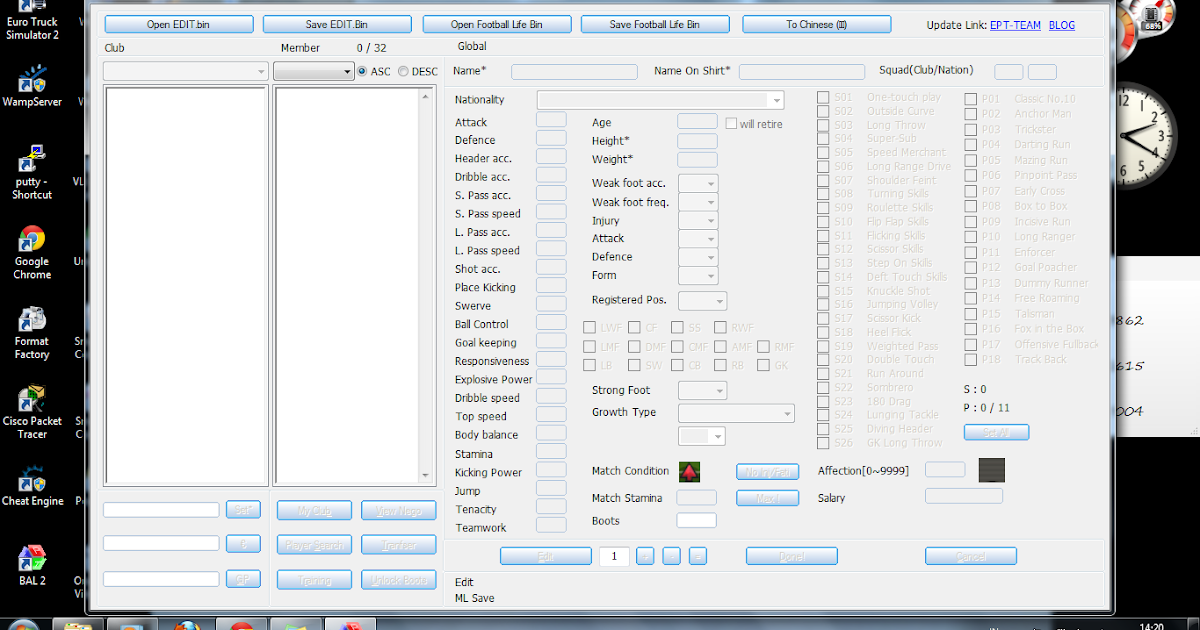Image resolution: width=1200 pixels, height=630 pixels.
Task: Click the Age input field
Action: [x=697, y=121]
